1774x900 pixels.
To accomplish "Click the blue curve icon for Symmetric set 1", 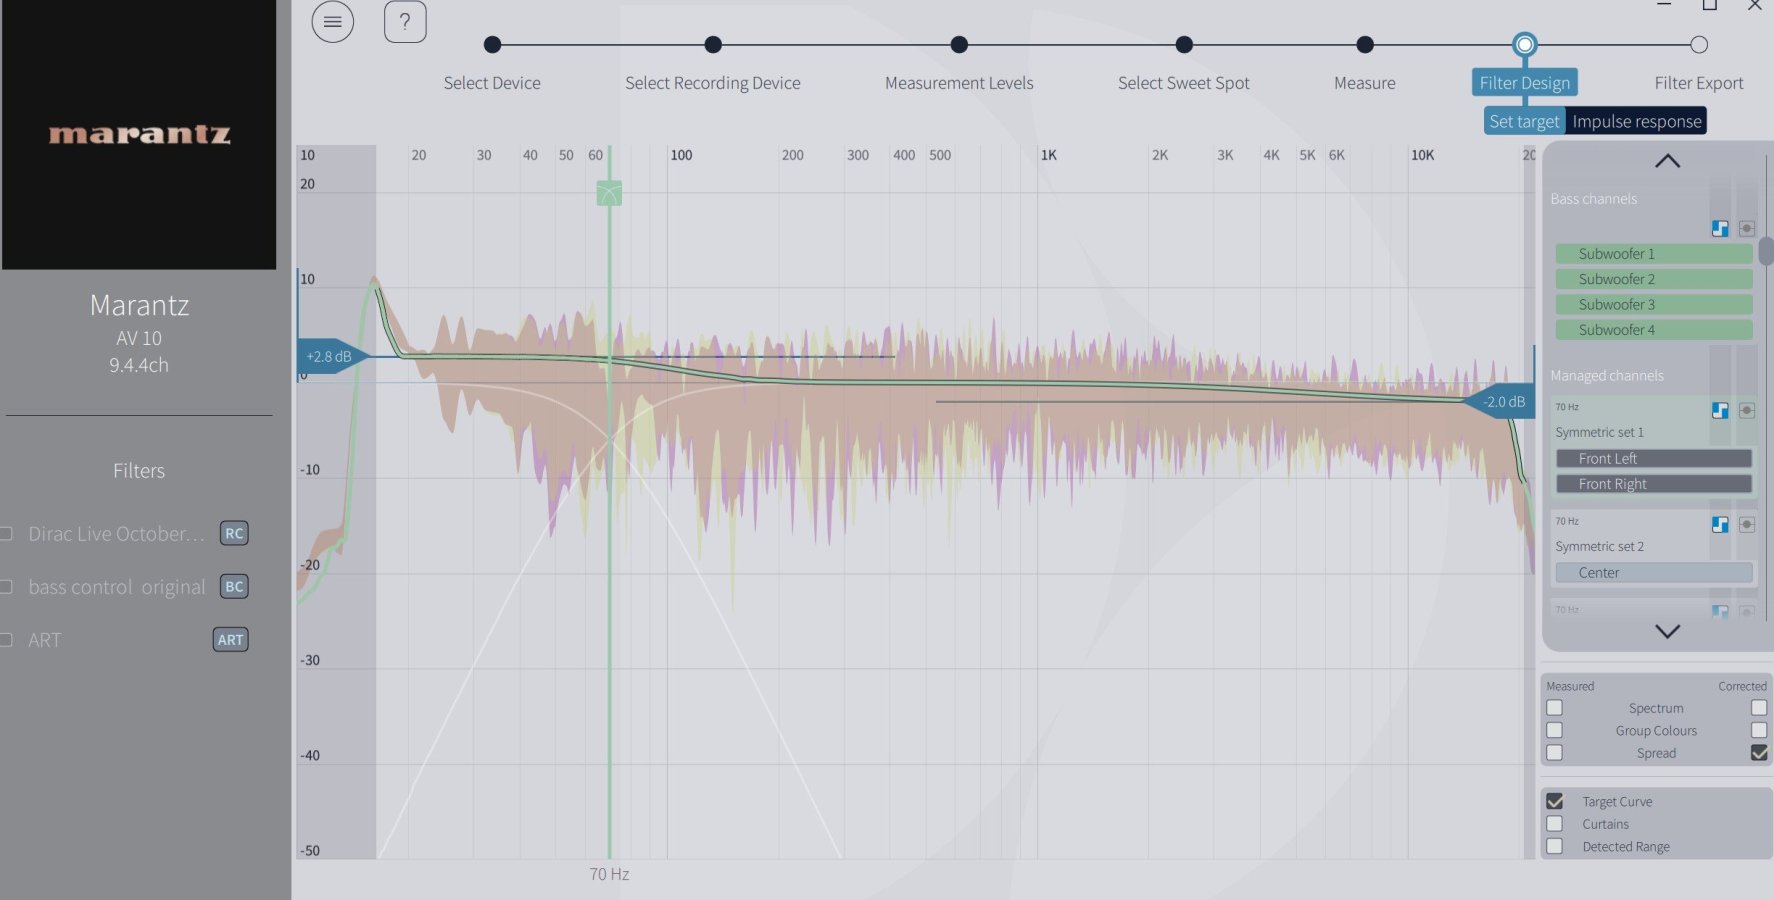I will [1720, 410].
